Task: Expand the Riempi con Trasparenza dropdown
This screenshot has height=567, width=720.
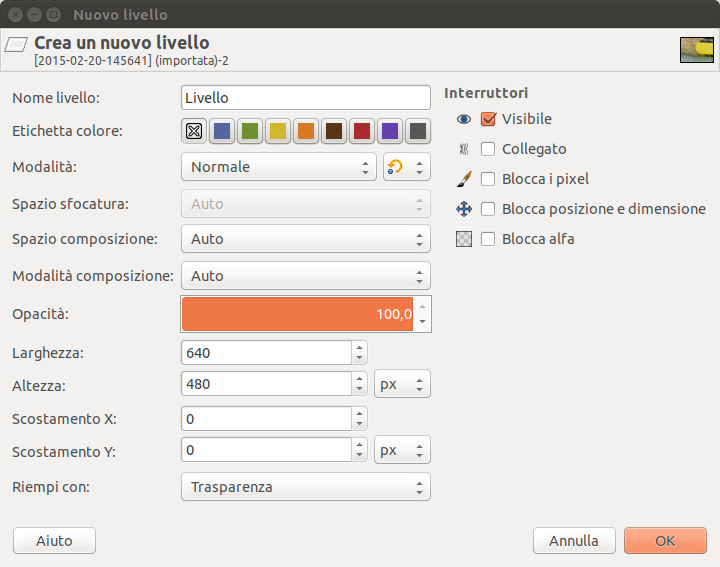Action: 305,487
